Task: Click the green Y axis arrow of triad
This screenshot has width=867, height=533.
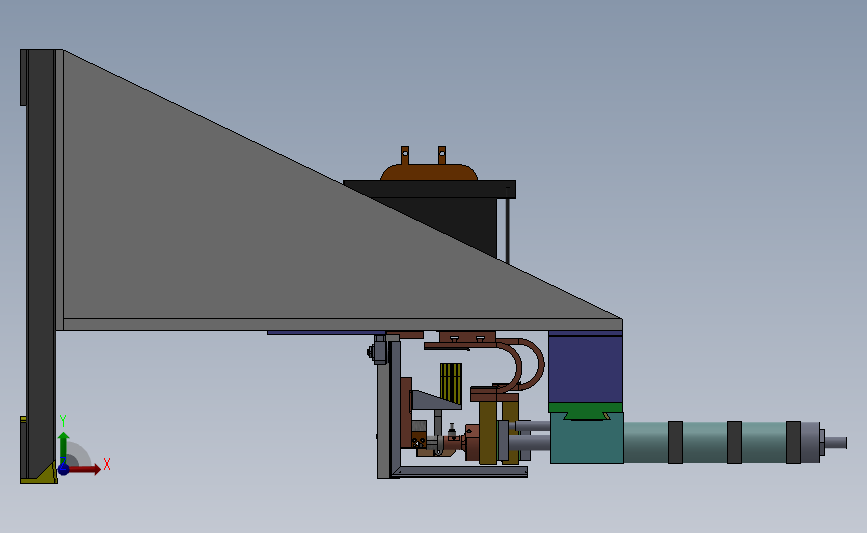Action: 63,448
